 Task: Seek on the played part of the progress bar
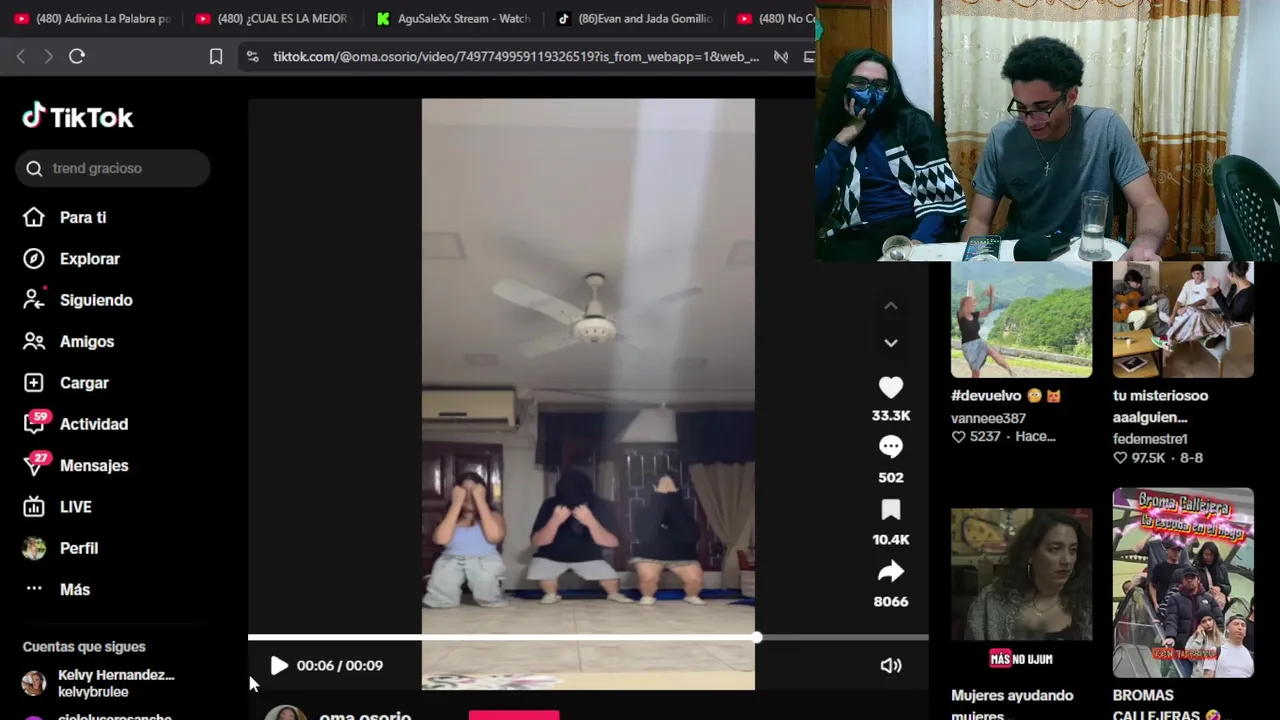tap(502, 637)
